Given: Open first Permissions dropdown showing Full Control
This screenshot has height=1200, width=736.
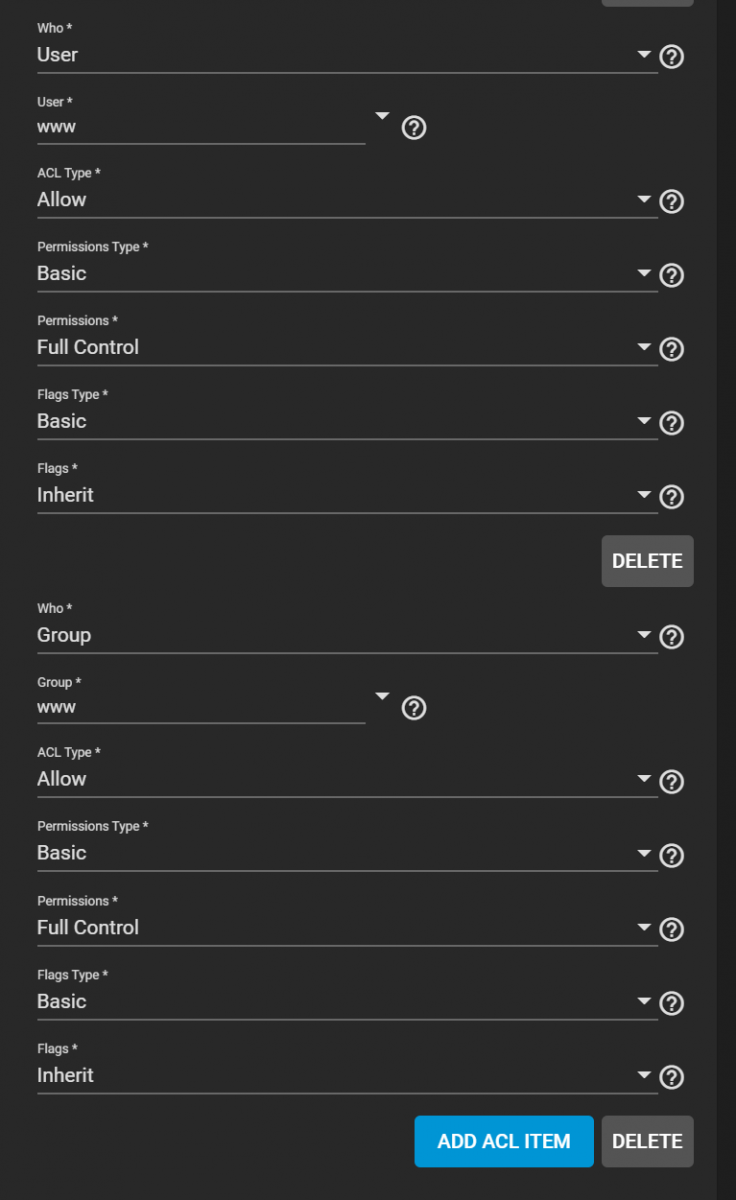Looking at the screenshot, I should click(x=347, y=347).
